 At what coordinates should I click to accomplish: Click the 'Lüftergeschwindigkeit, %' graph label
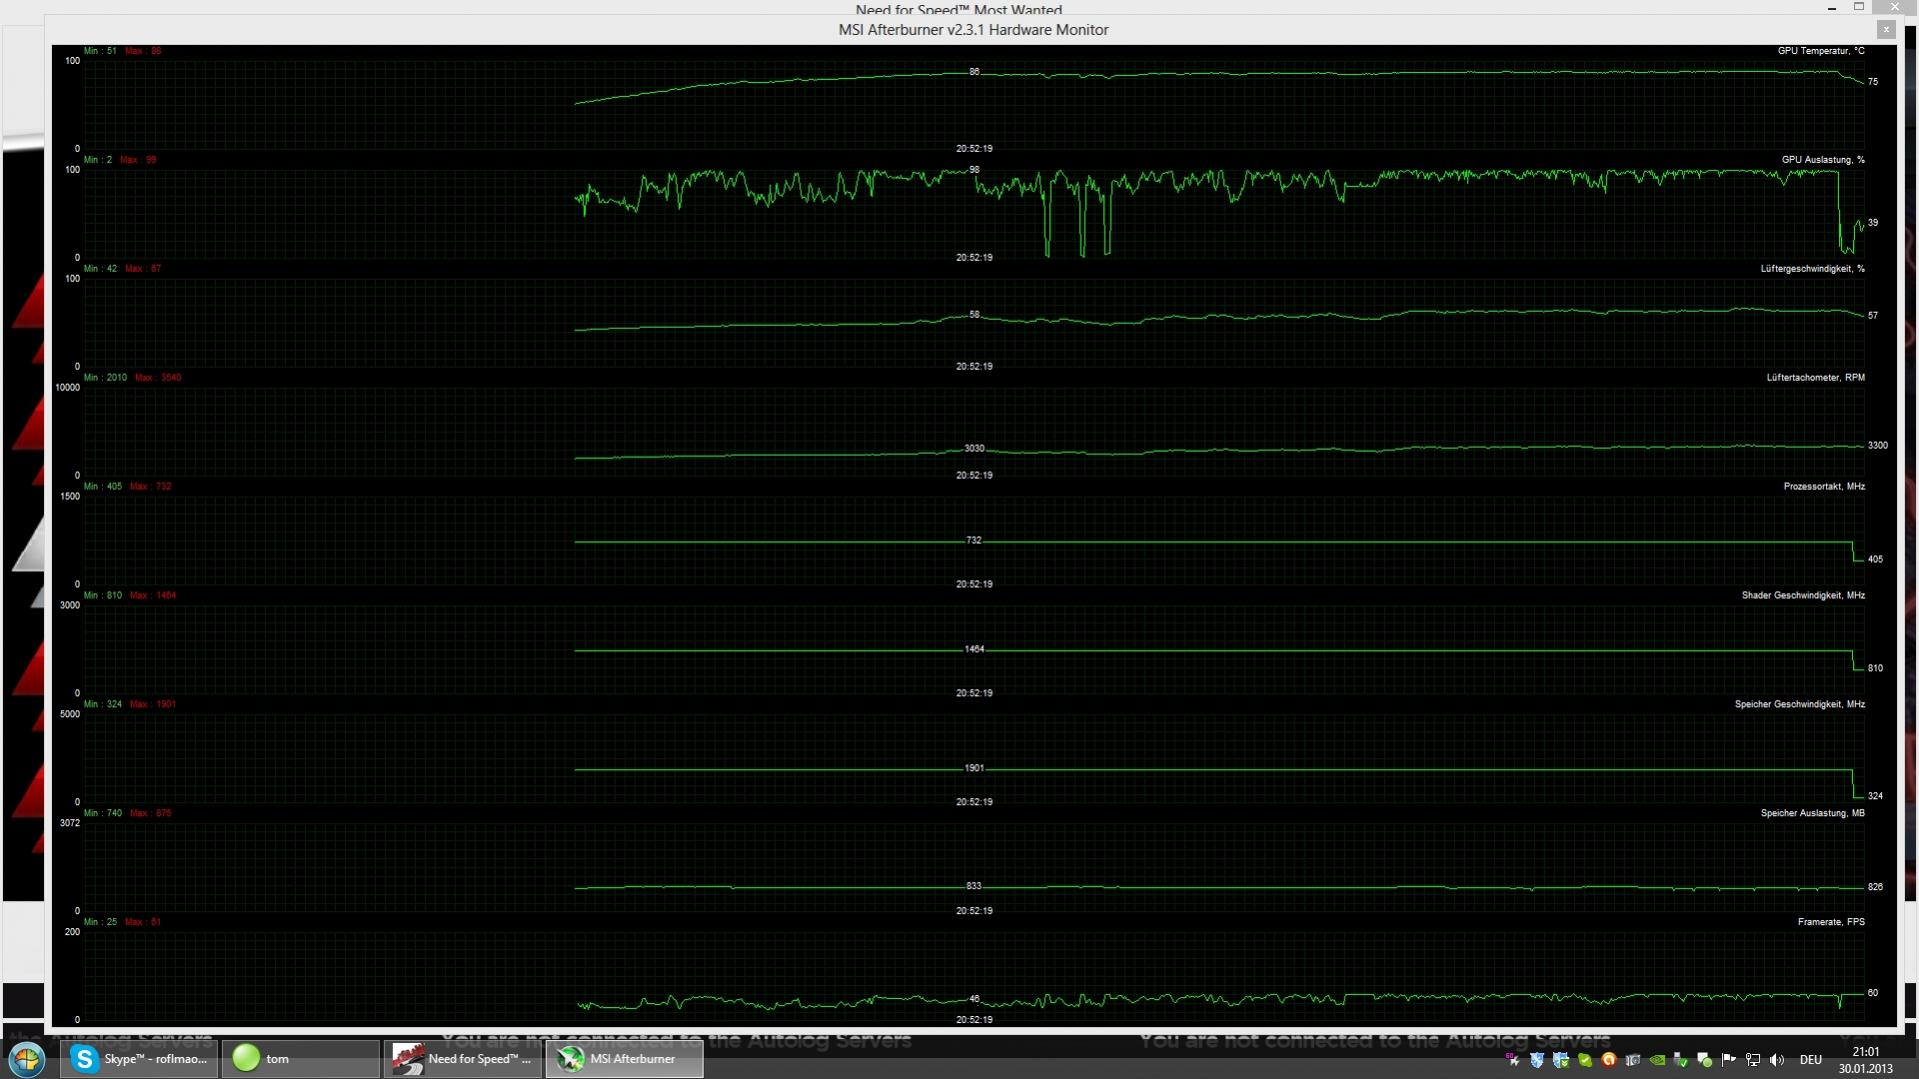coord(1813,269)
